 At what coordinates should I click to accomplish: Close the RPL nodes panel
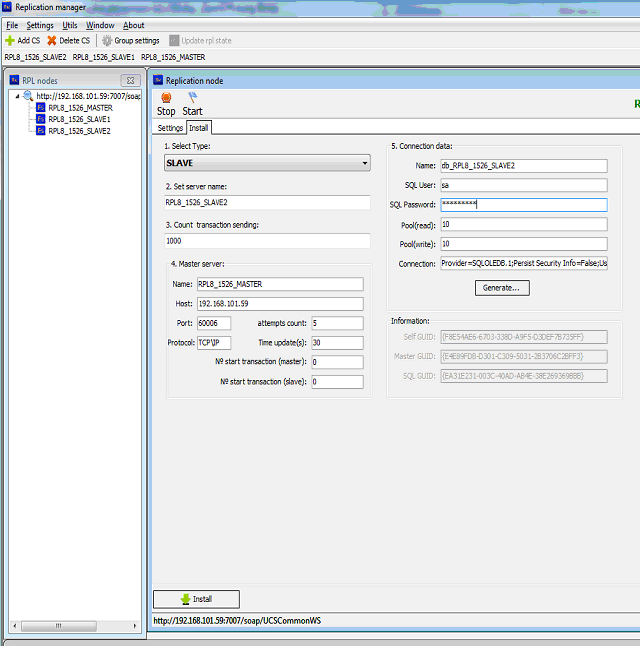click(x=129, y=81)
